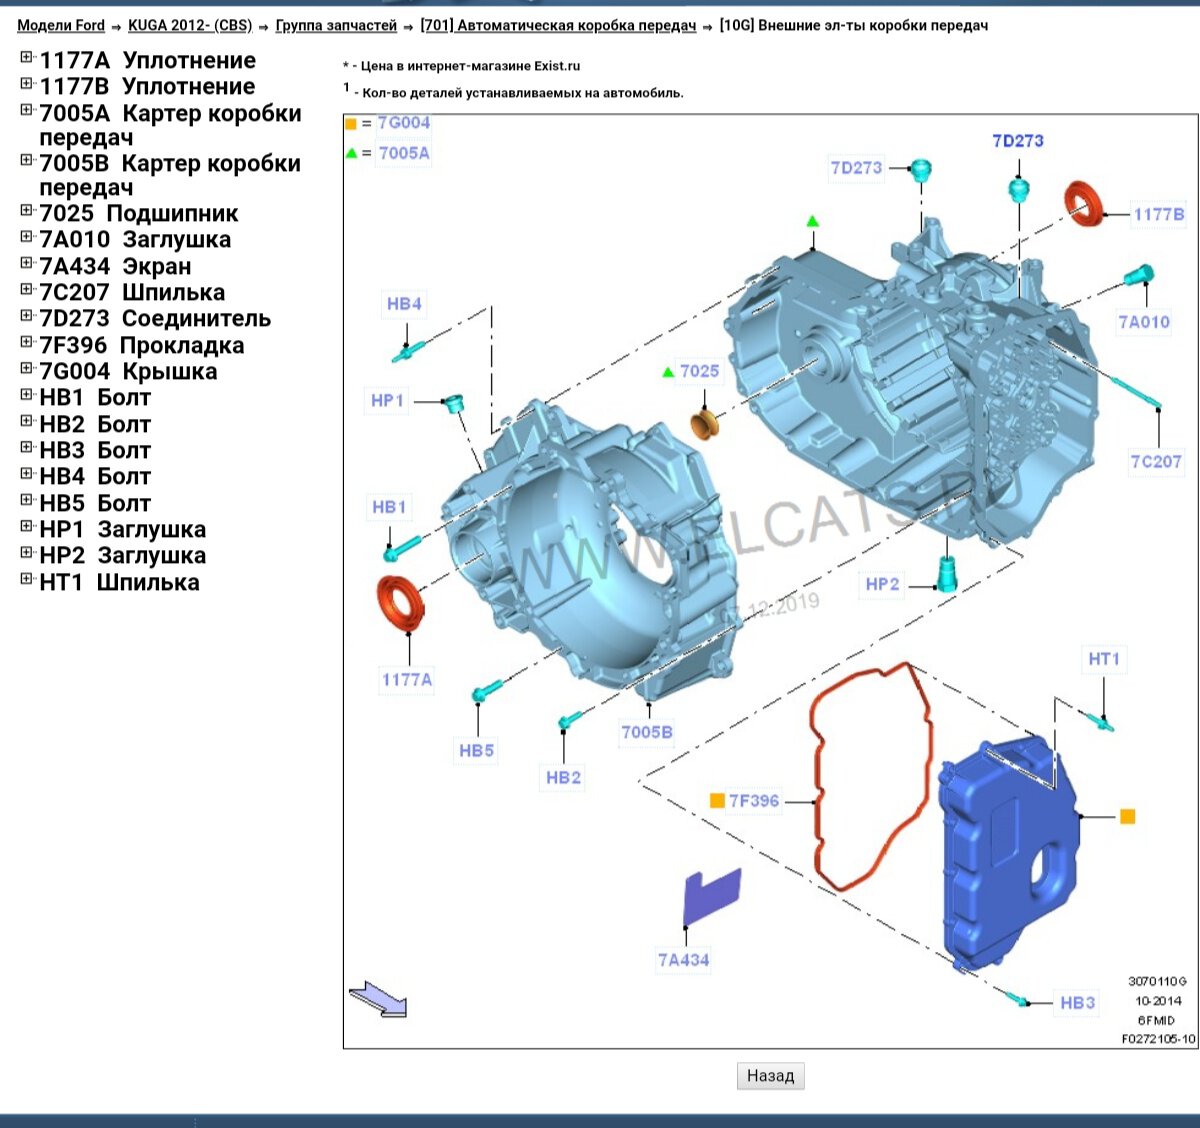The height and width of the screenshot is (1128, 1200).
Task: Click the orange square marker beside blue cover
Action: click(x=1127, y=817)
